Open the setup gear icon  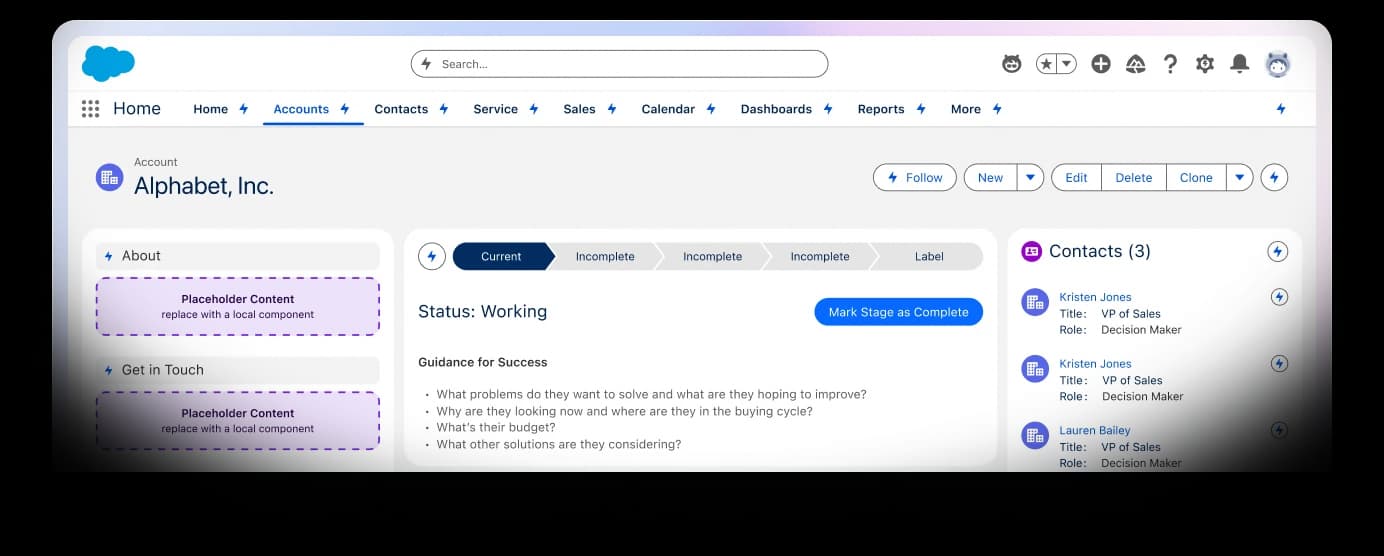tap(1205, 64)
